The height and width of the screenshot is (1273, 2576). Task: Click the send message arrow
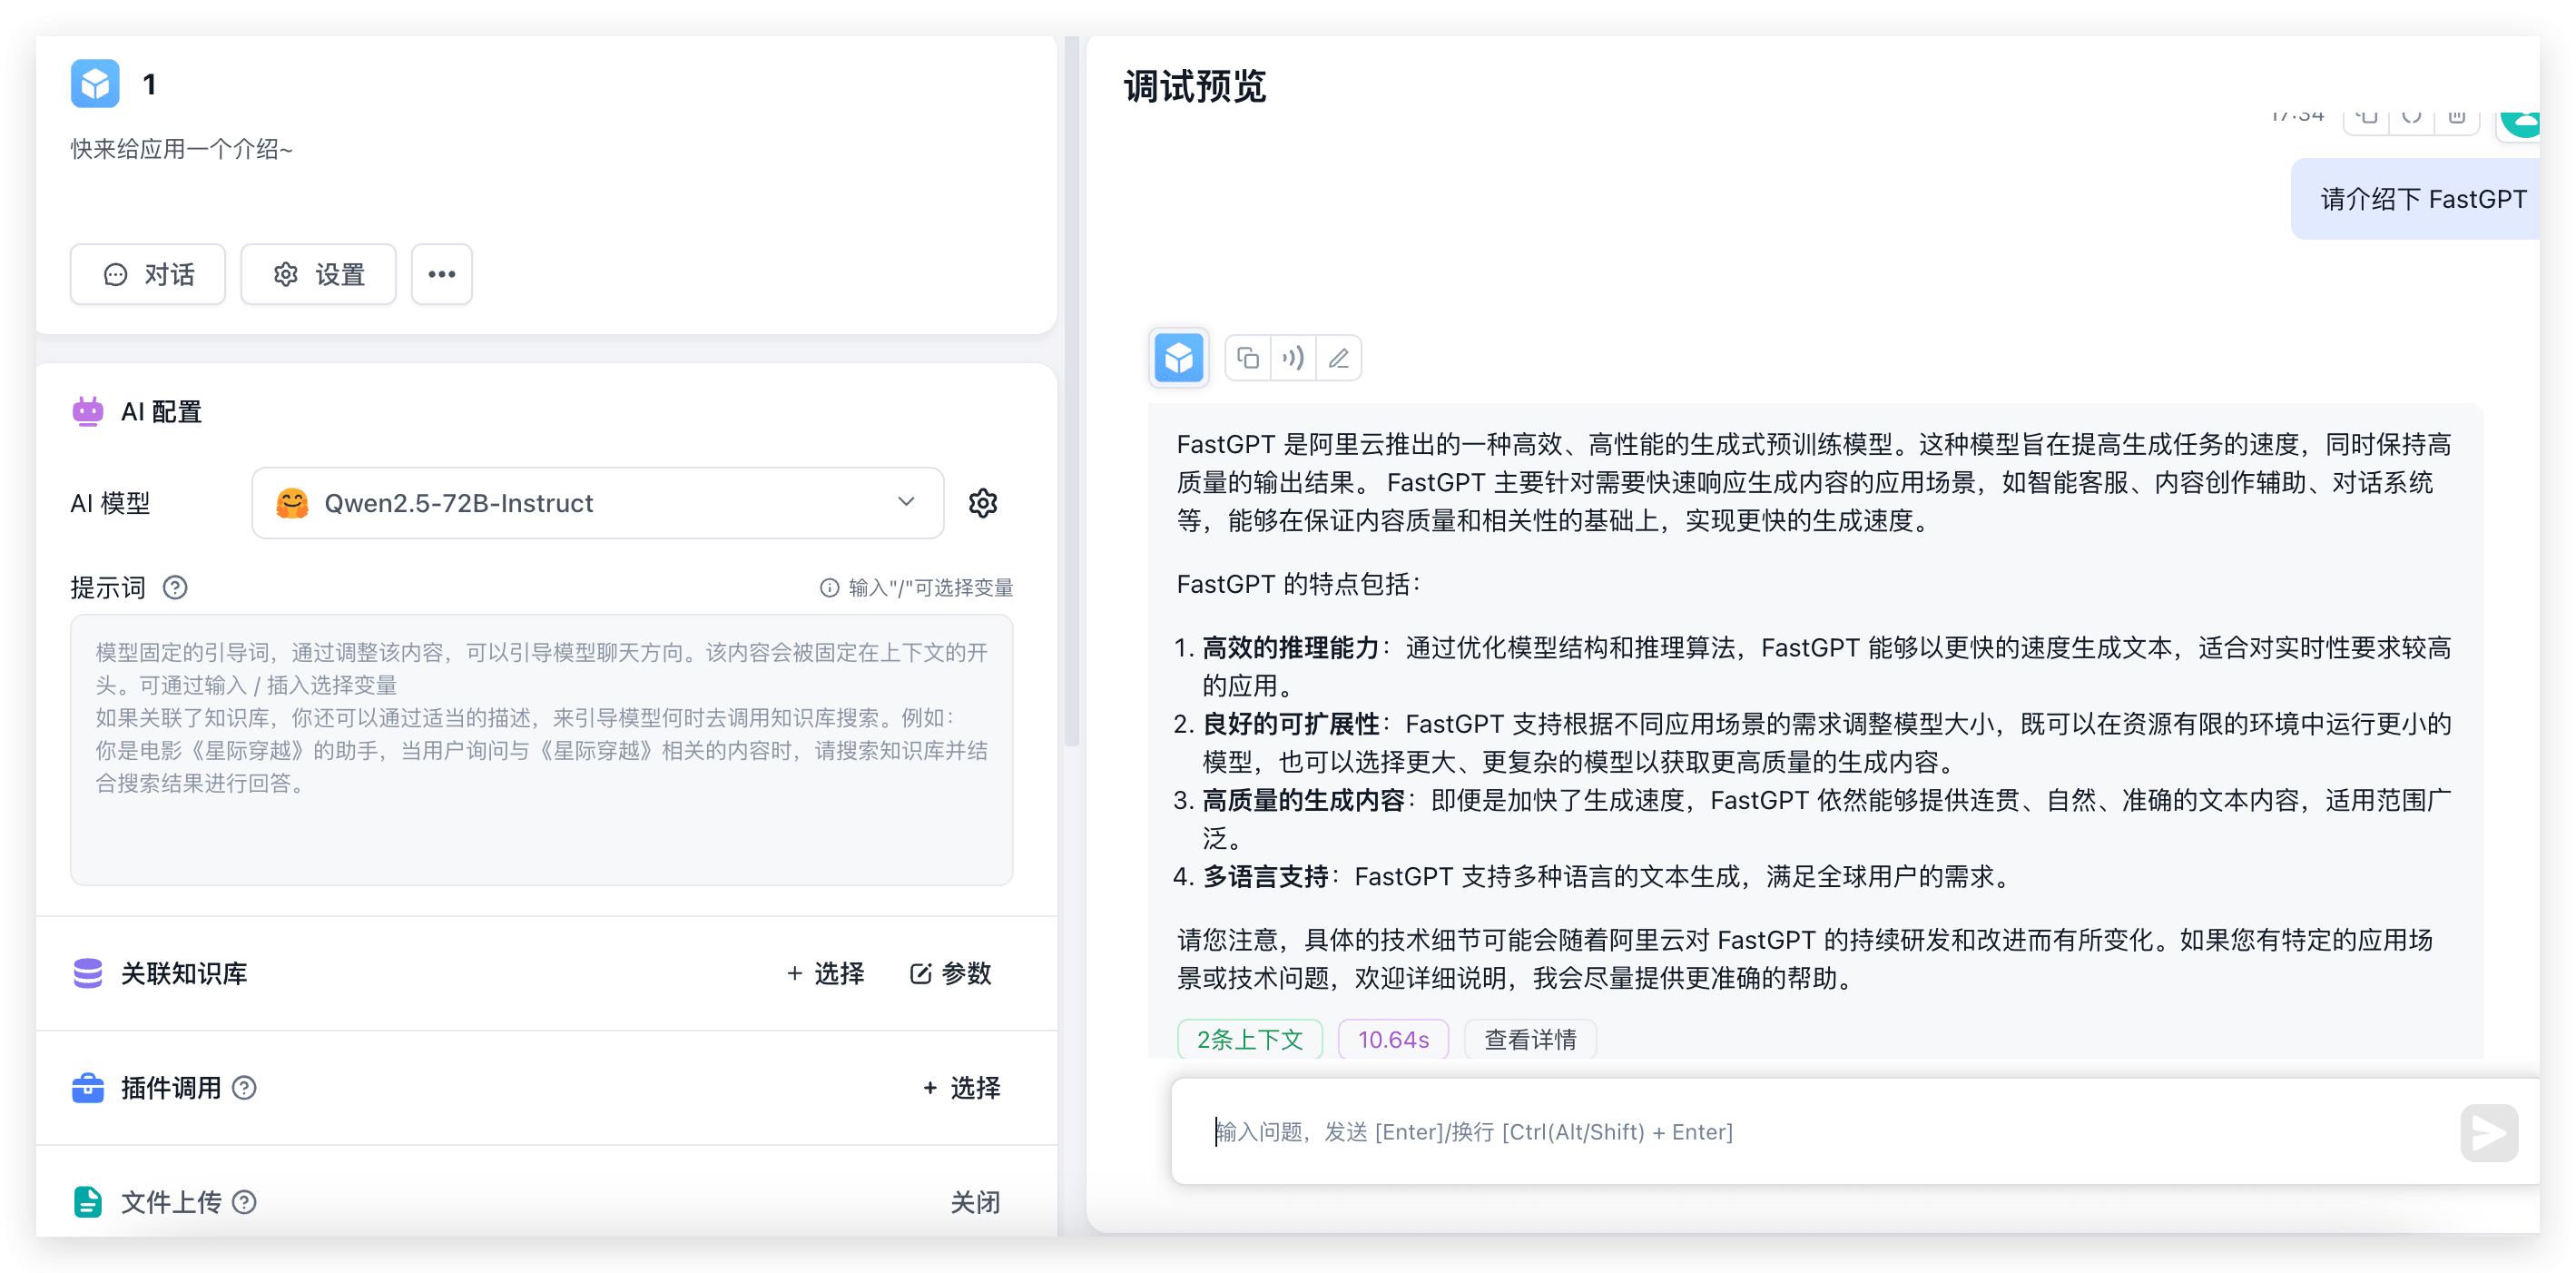pyautogui.click(x=2489, y=1132)
